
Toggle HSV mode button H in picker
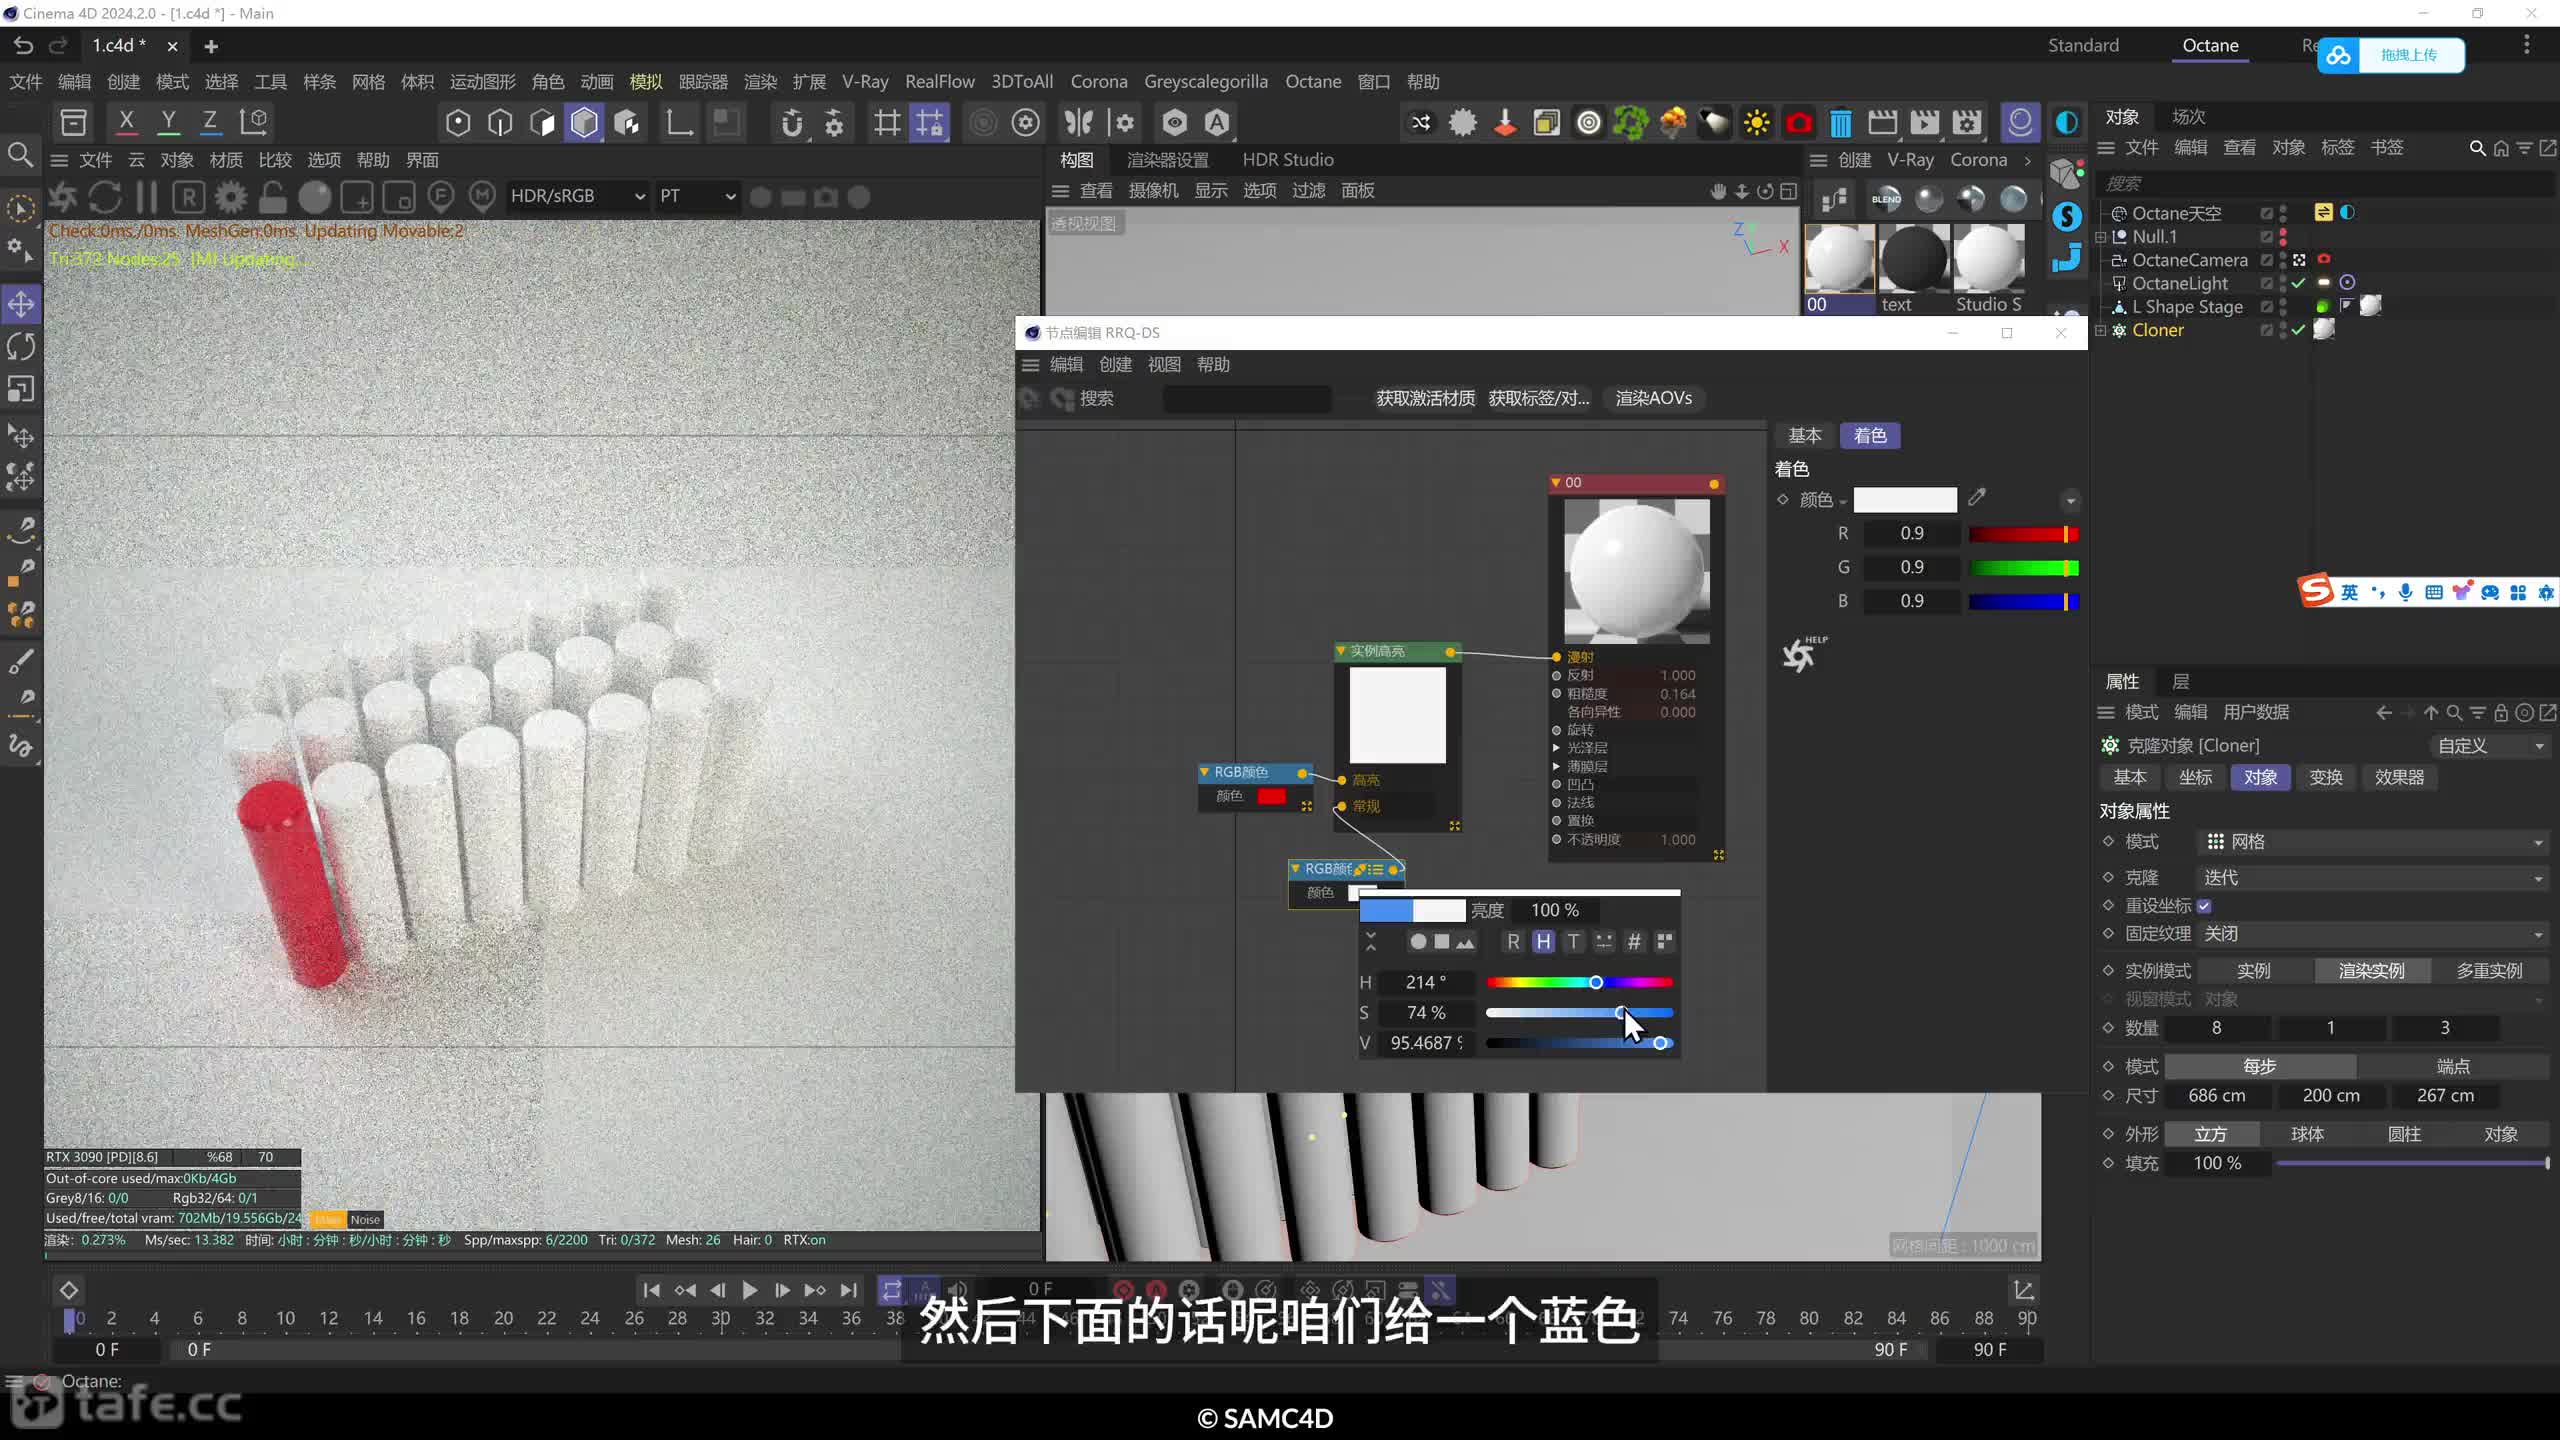1543,942
